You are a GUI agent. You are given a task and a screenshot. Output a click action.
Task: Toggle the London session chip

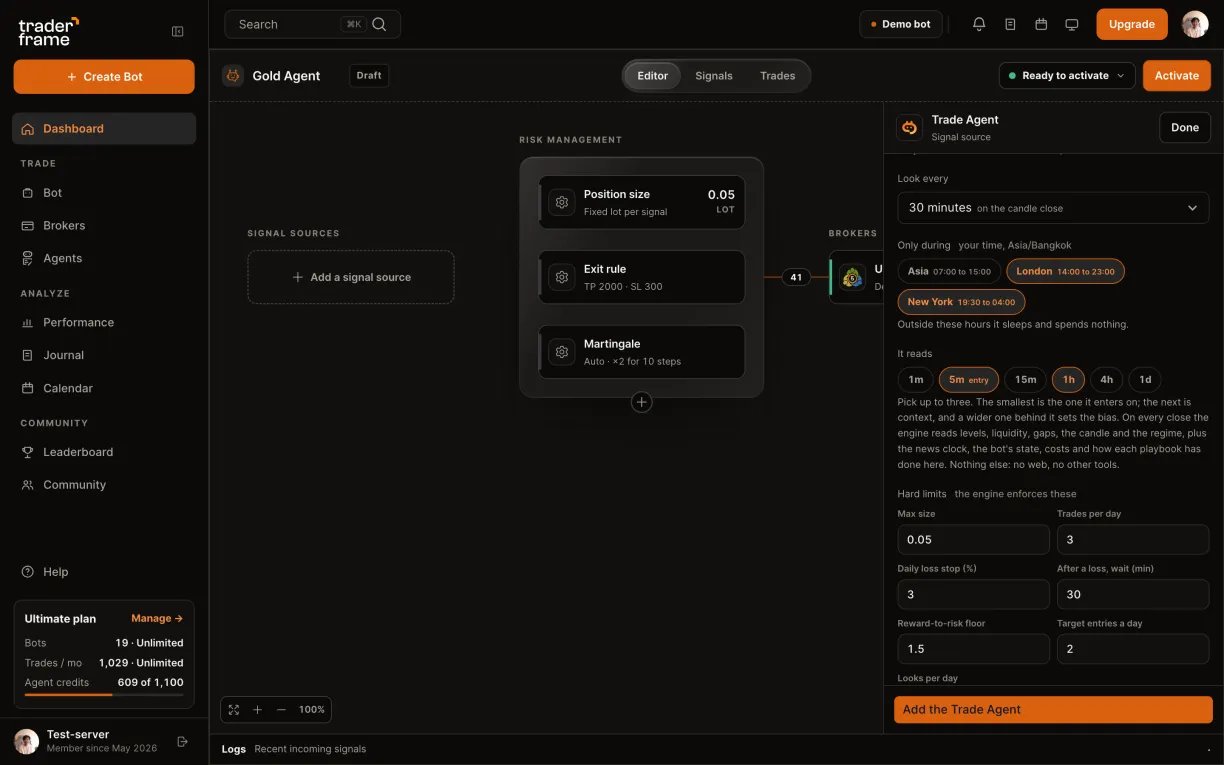coord(1065,271)
